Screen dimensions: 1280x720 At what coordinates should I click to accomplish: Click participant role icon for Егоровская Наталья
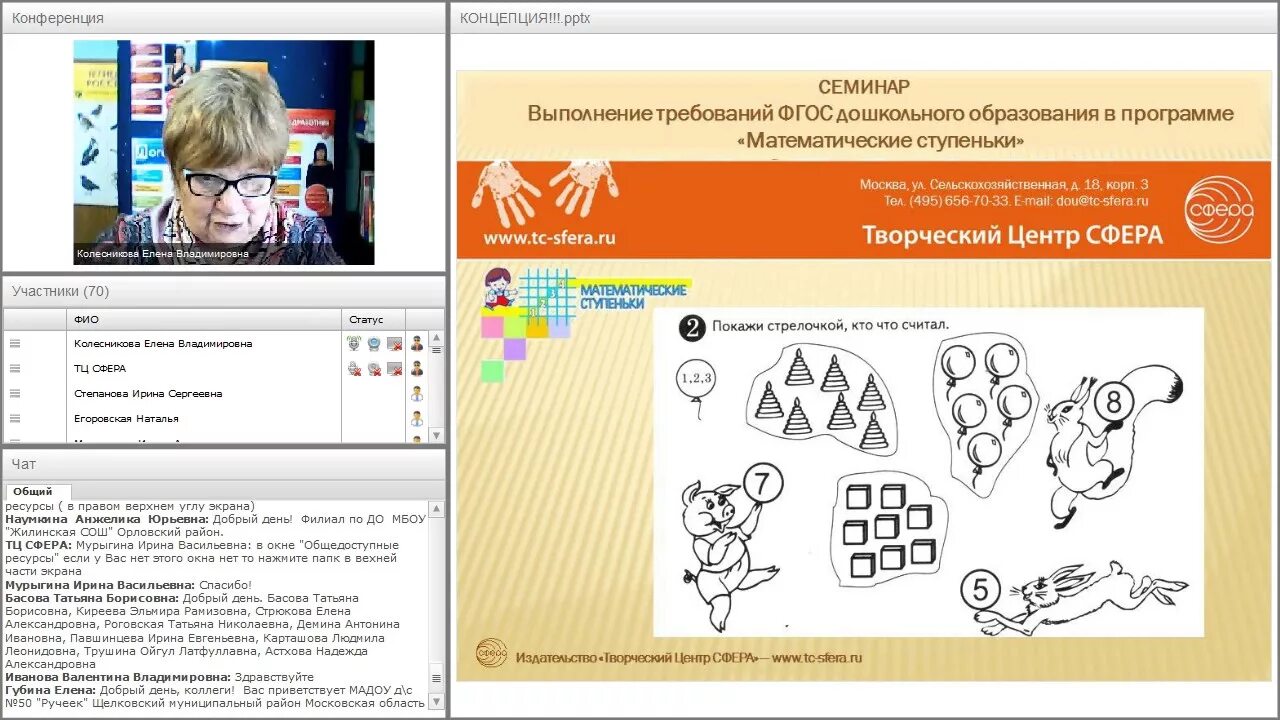417,418
